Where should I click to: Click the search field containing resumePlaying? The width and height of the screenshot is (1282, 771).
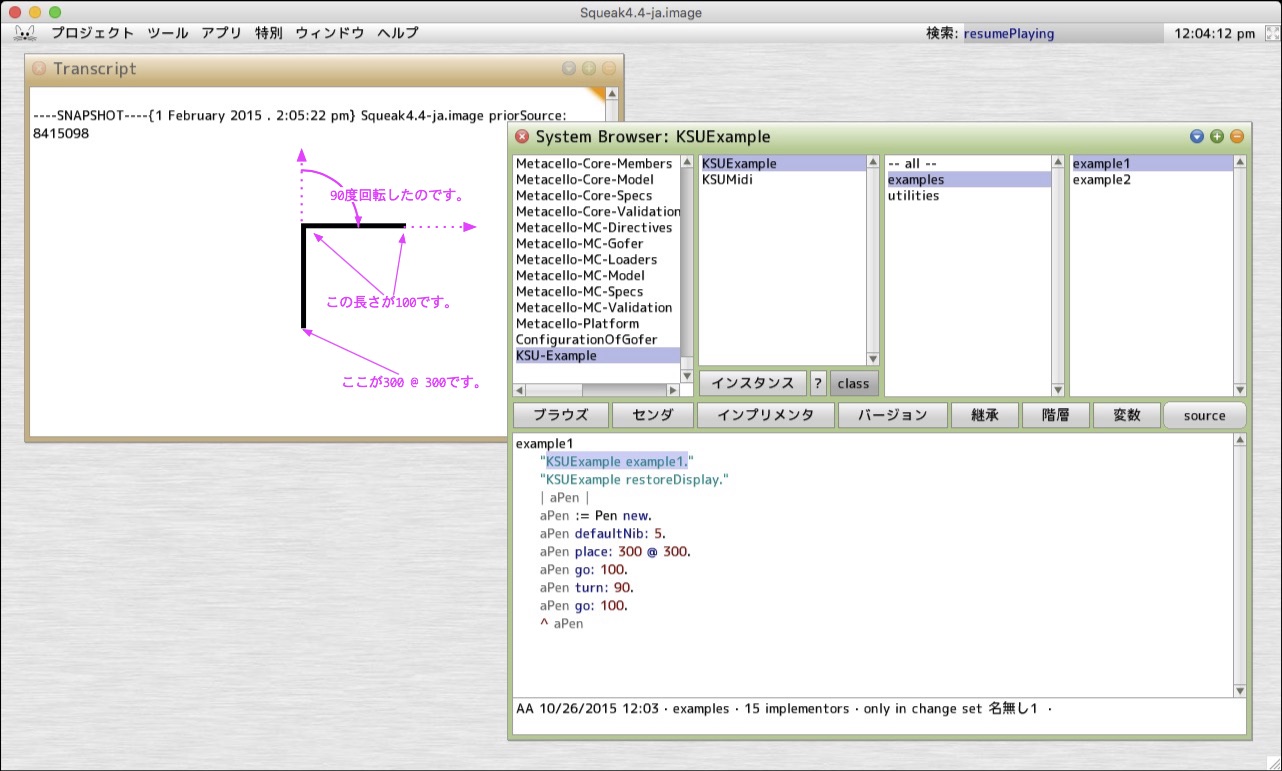pos(1062,33)
